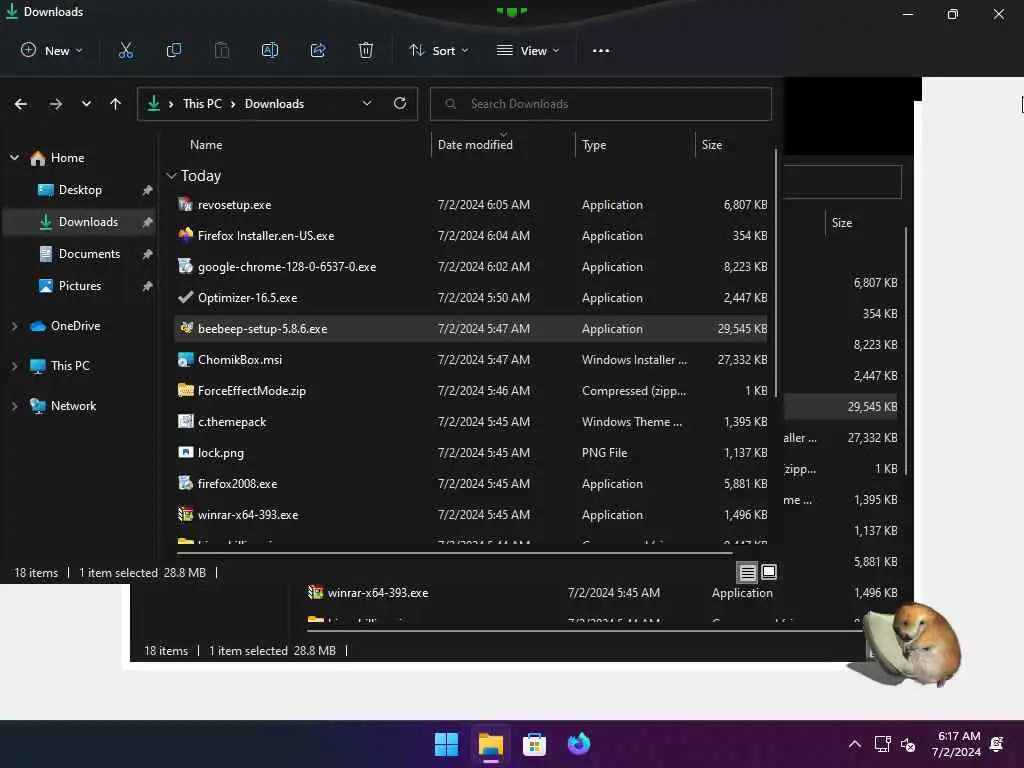Switch to large thumbnails view button

(769, 572)
